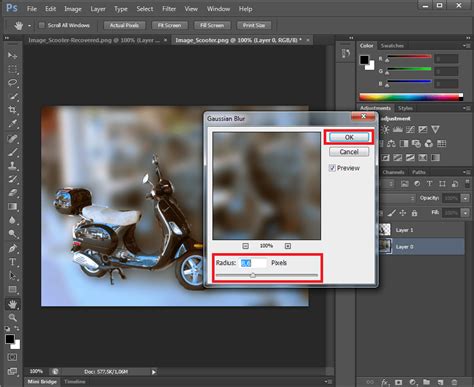This screenshot has height=387, width=474.
Task: Select the Spot Healing Brush tool
Action: (x=12, y=138)
